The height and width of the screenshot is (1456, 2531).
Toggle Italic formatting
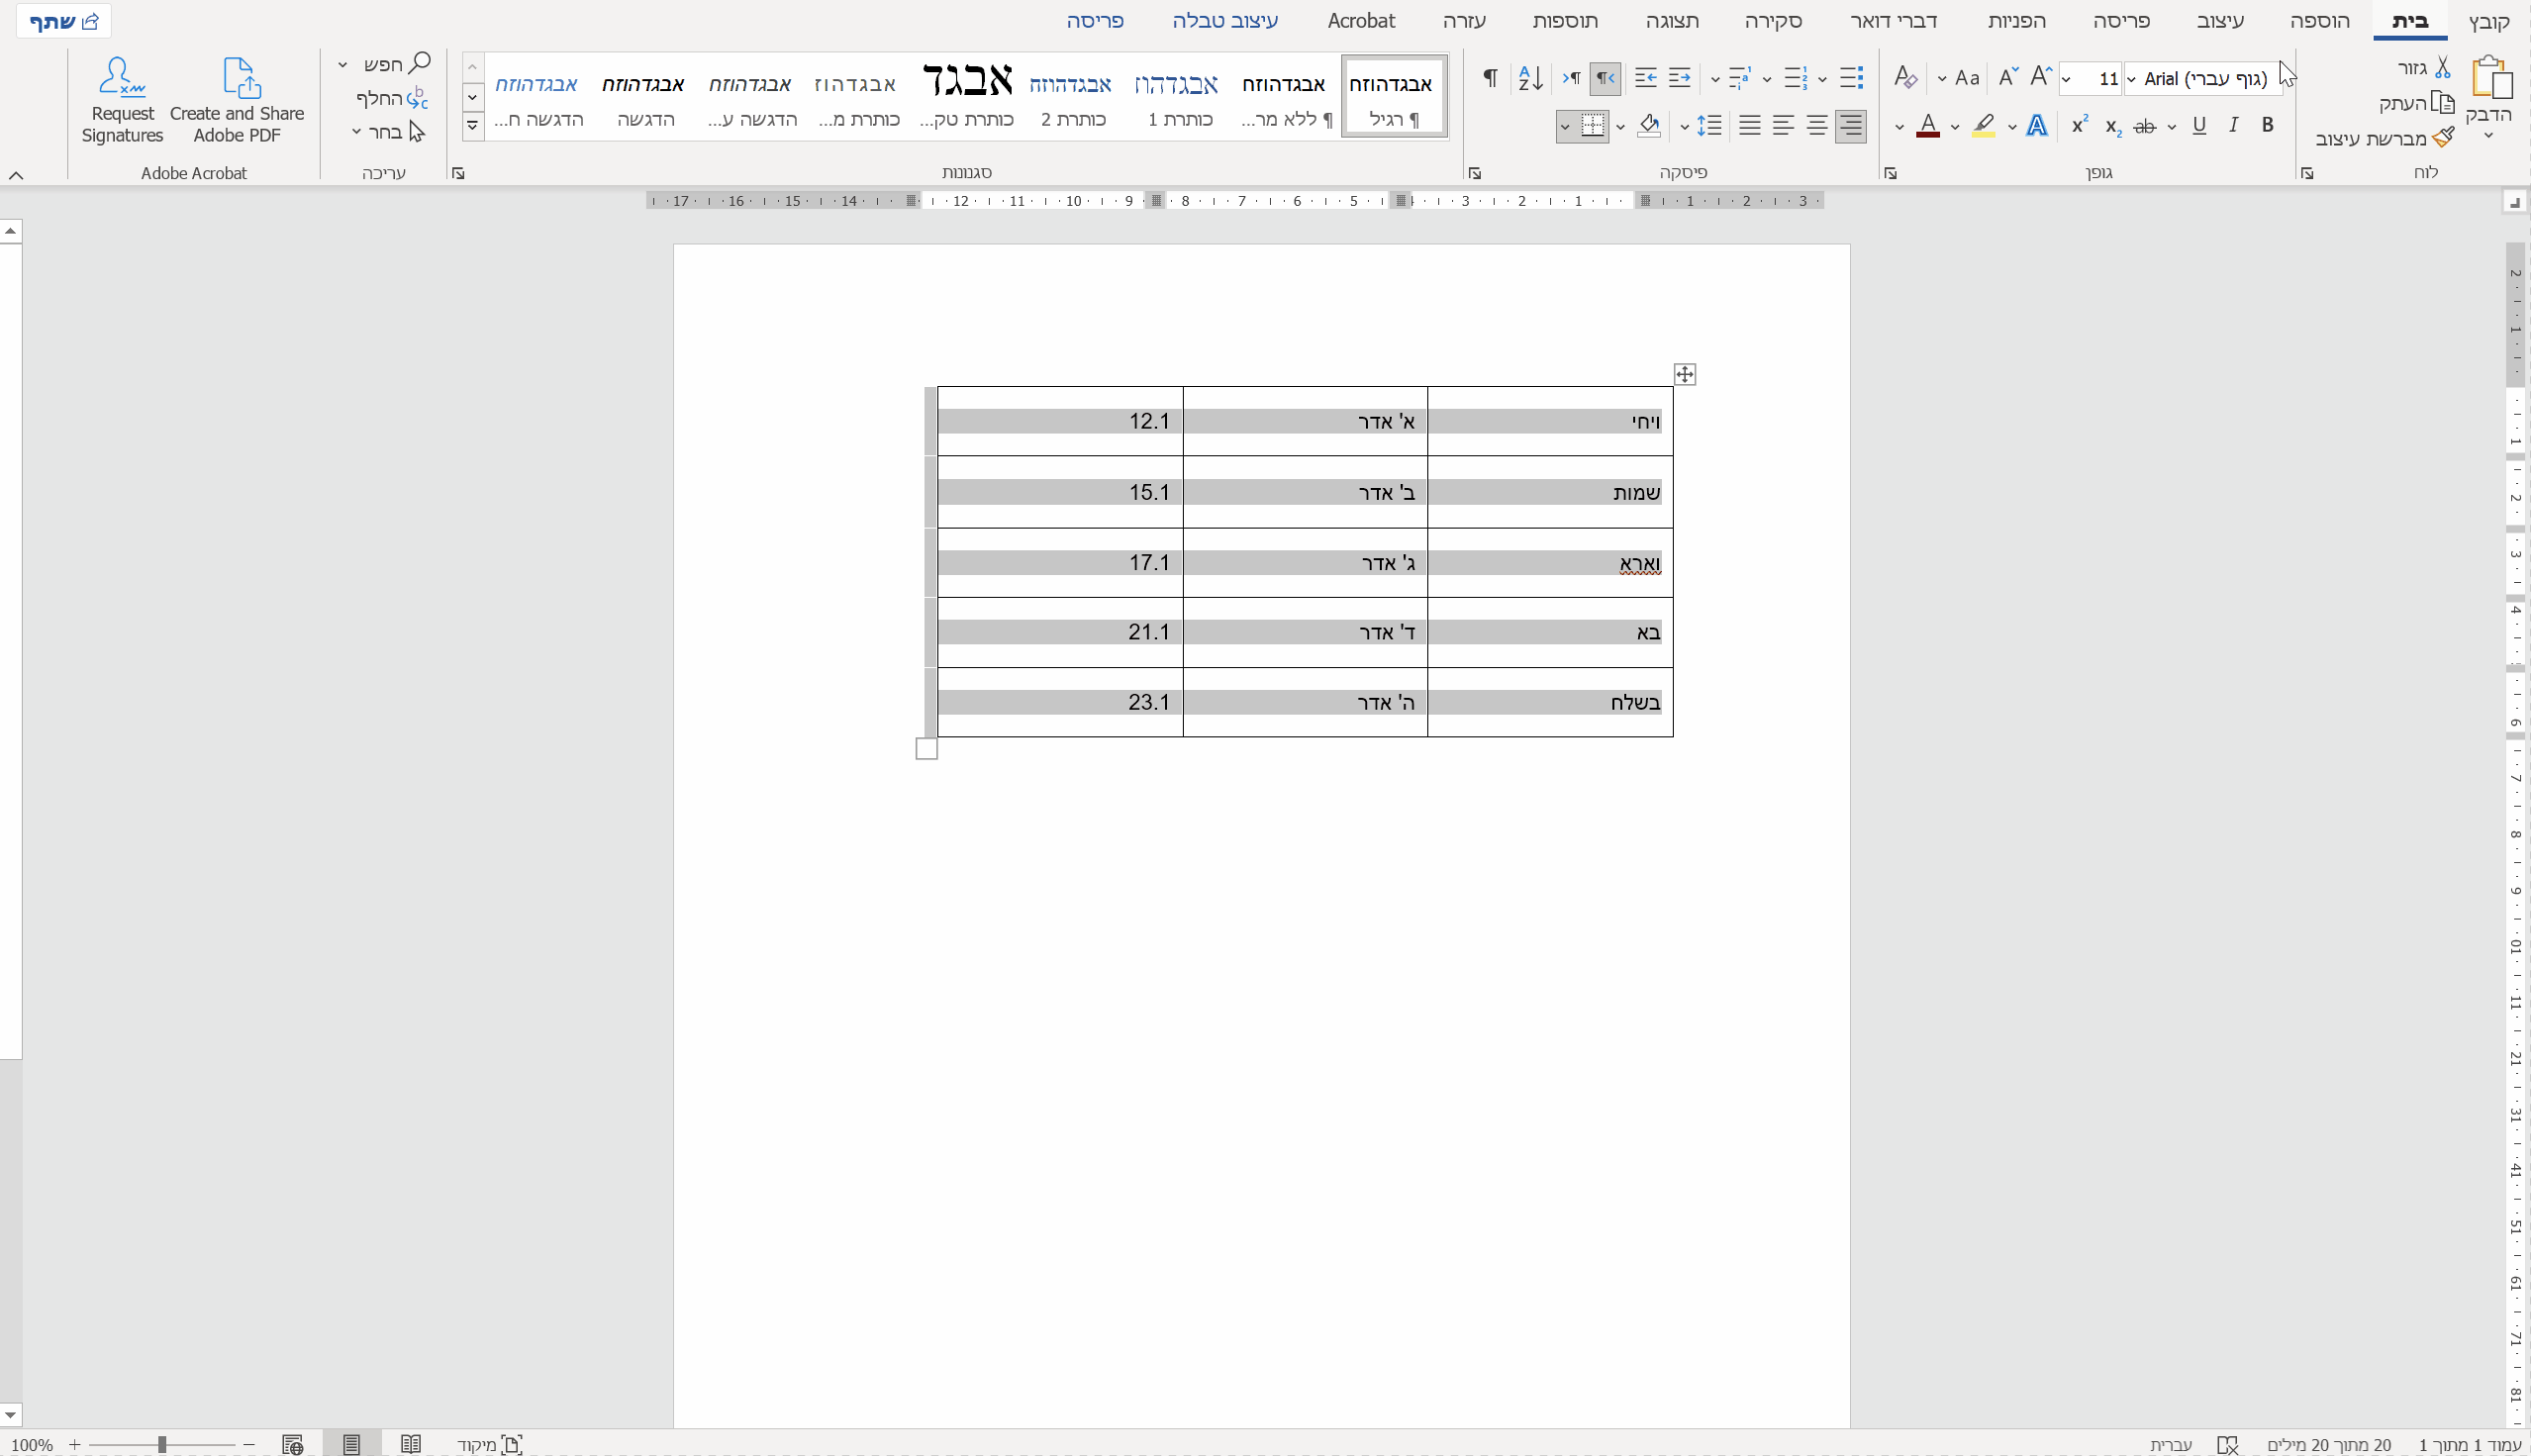point(2233,126)
